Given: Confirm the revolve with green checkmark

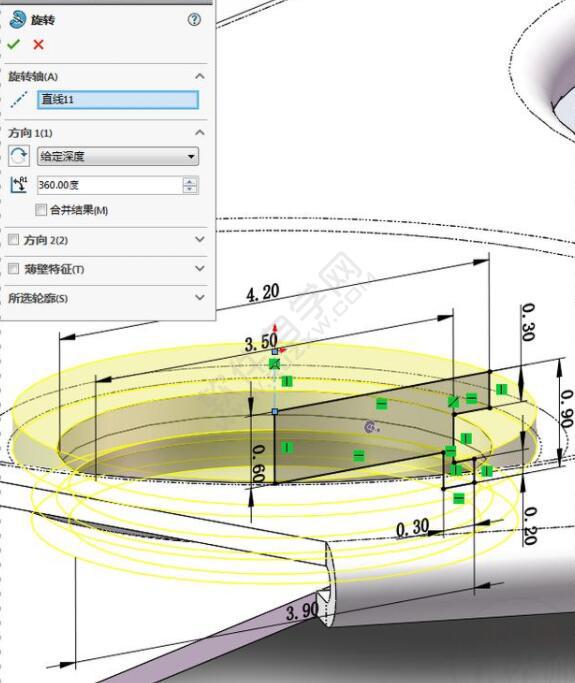Looking at the screenshot, I should (x=14, y=44).
